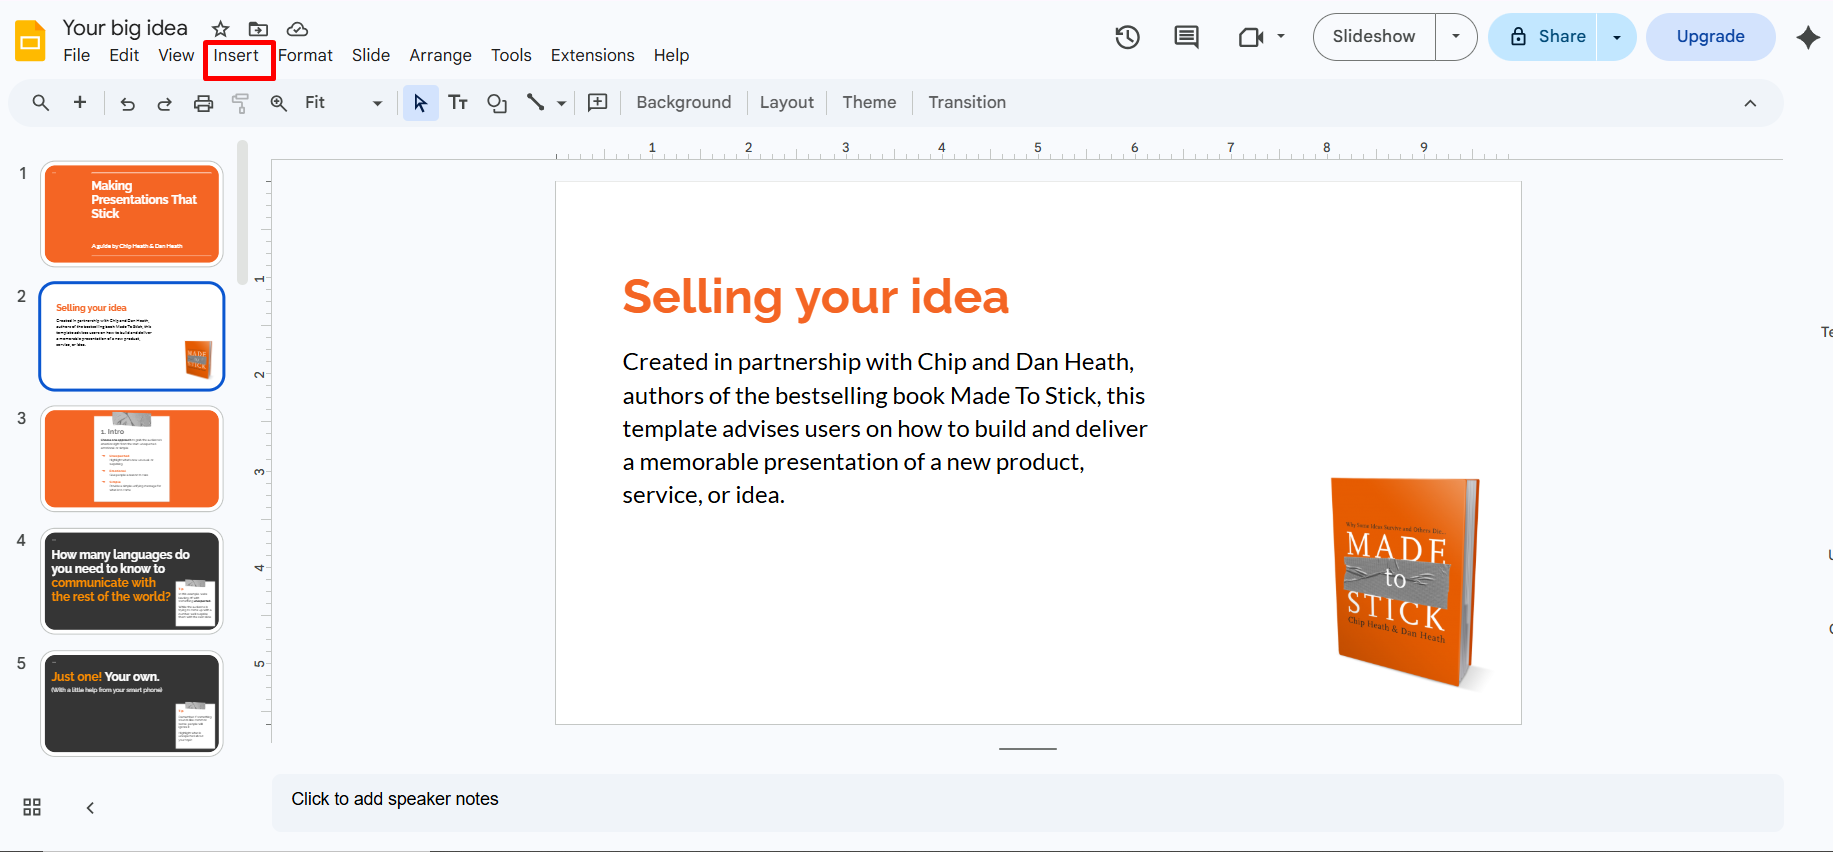Open the Edit menu

(124, 55)
